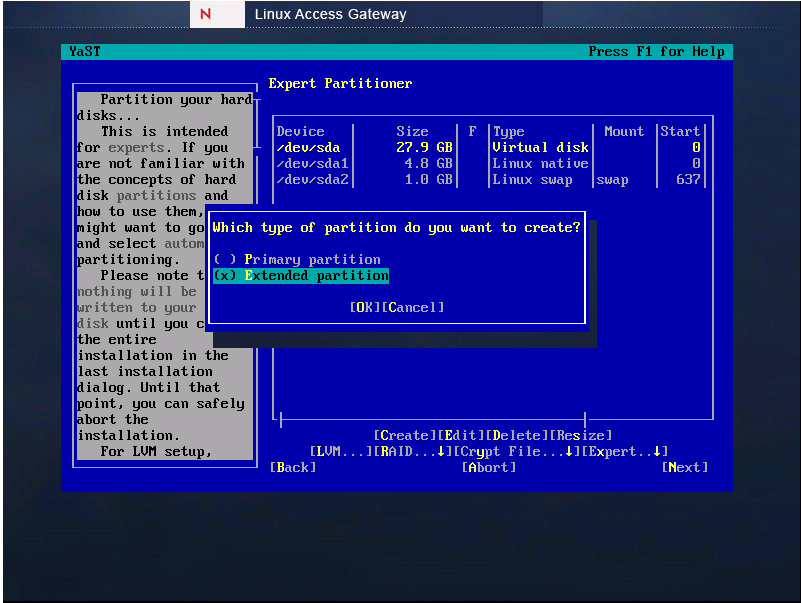Proceed with the Next button
The image size is (801, 603).
(685, 467)
